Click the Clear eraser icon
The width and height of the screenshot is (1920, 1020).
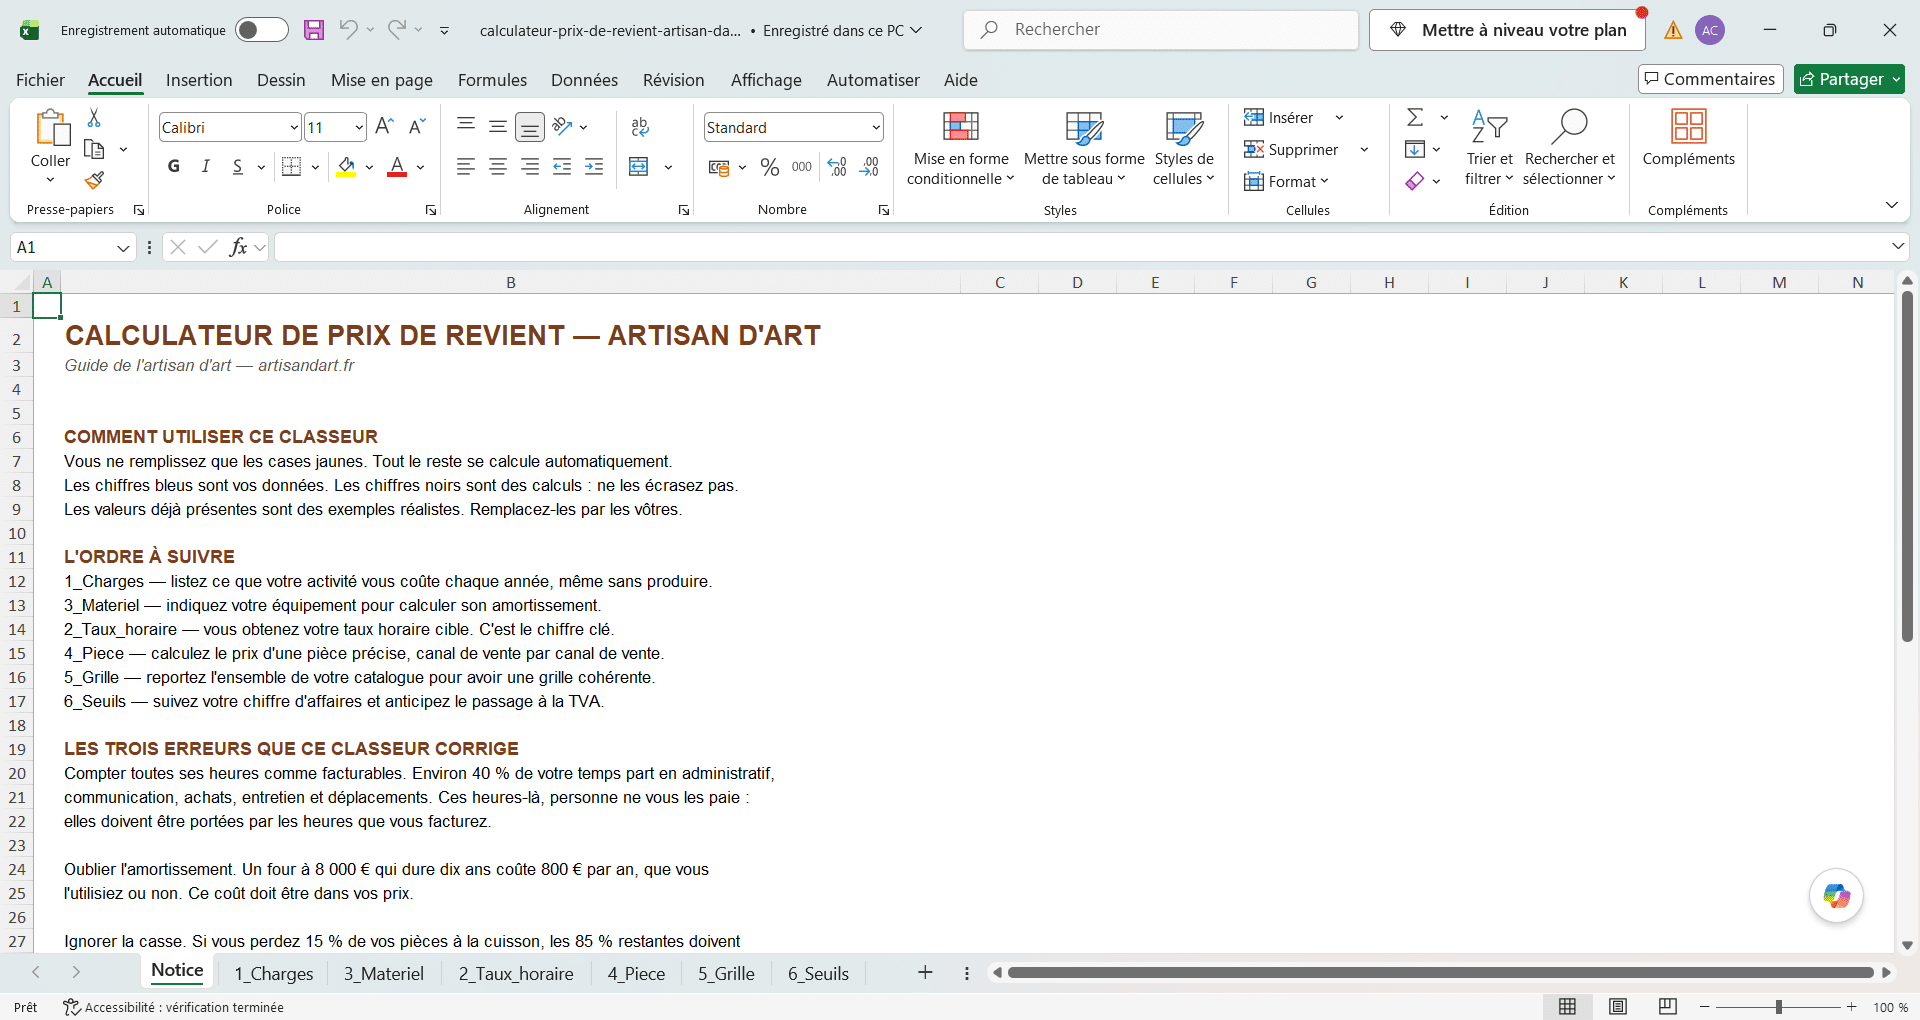(1415, 181)
